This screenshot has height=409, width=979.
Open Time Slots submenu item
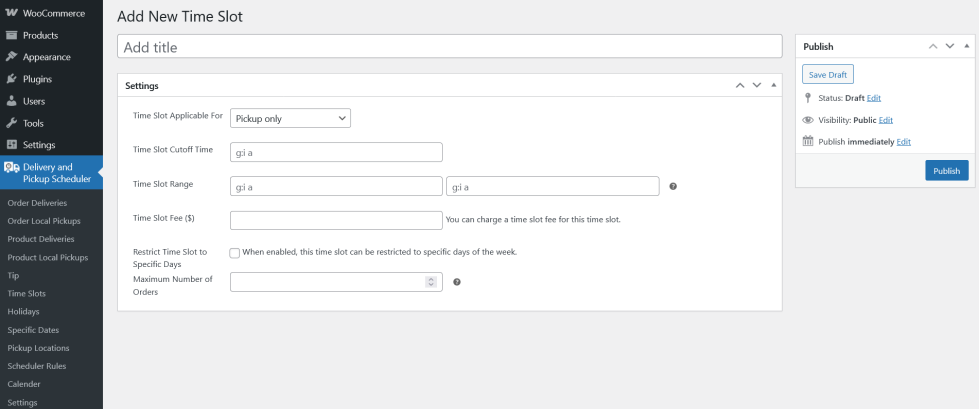coord(26,294)
